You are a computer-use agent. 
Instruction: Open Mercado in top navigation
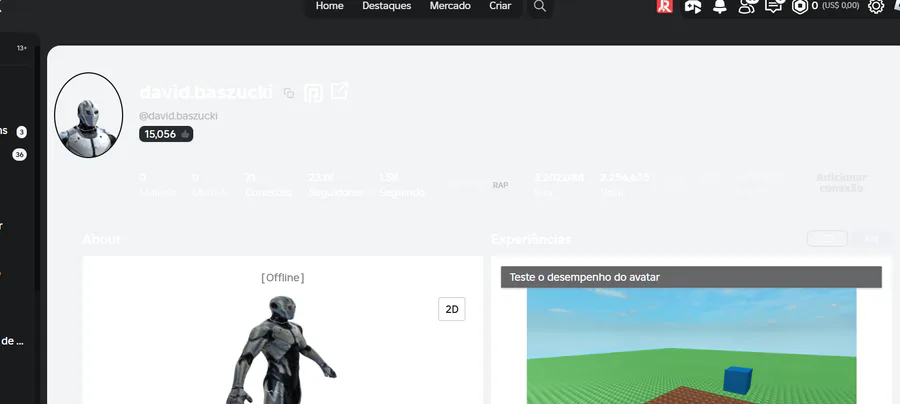click(450, 6)
